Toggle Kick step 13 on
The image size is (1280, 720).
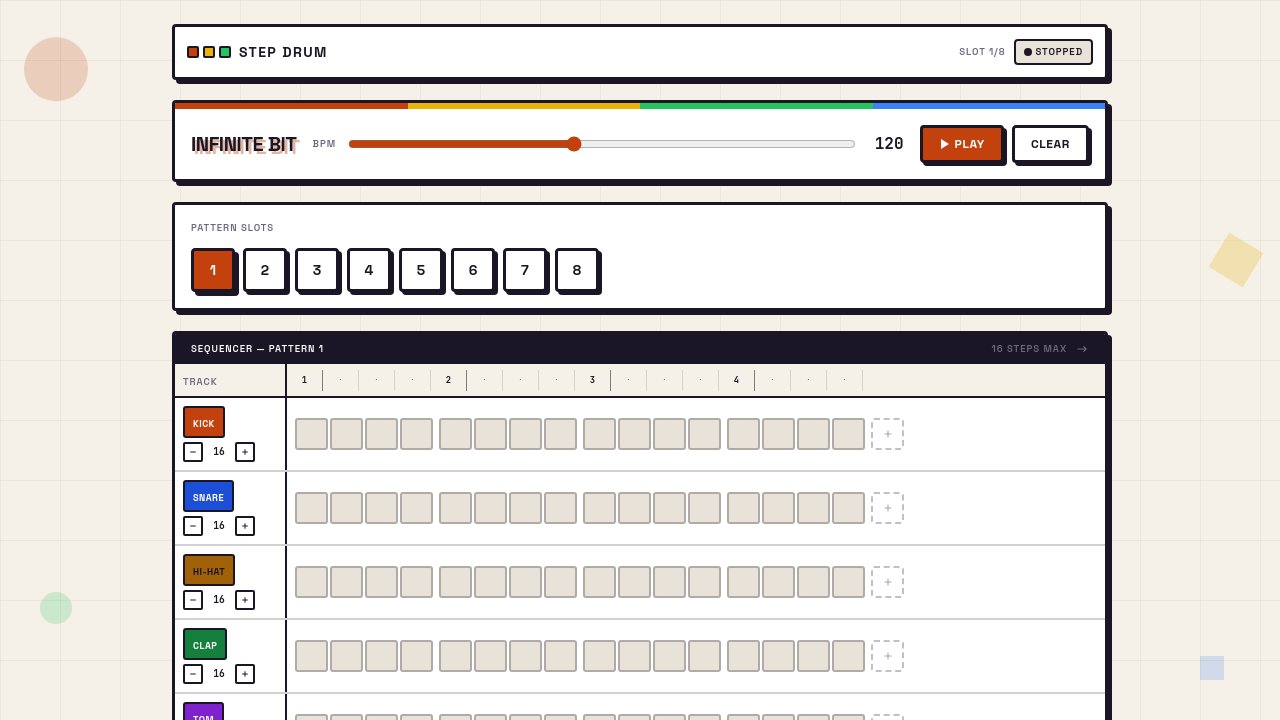[x=743, y=434]
